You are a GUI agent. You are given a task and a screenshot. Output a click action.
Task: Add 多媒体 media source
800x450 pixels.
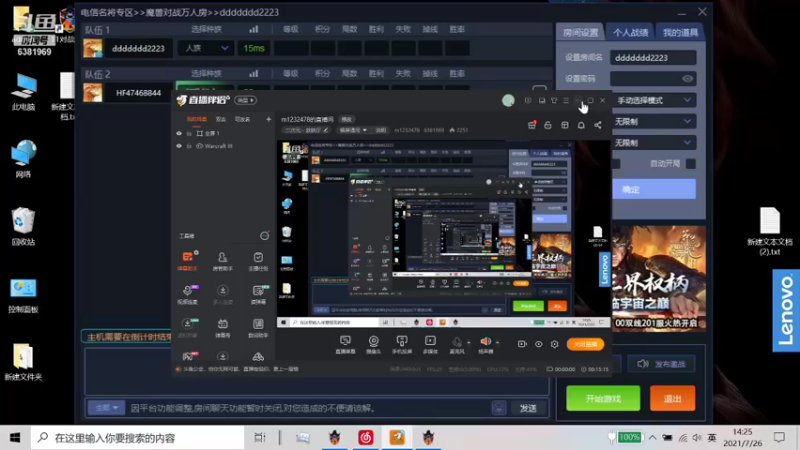coord(430,344)
